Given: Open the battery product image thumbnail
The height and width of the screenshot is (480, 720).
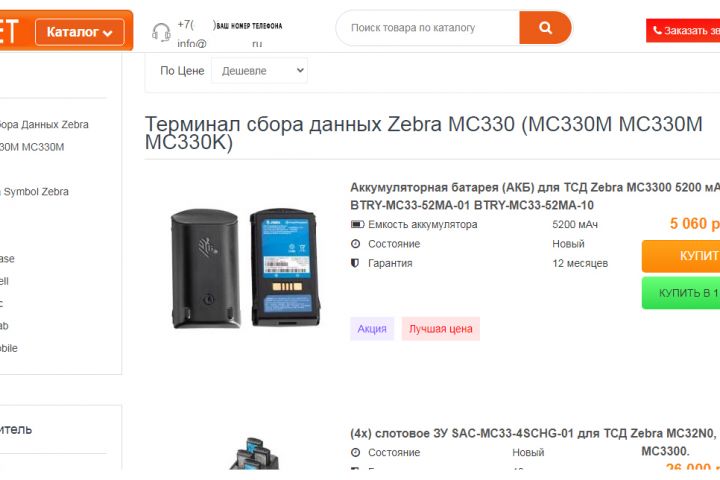Looking at the screenshot, I should (x=246, y=268).
